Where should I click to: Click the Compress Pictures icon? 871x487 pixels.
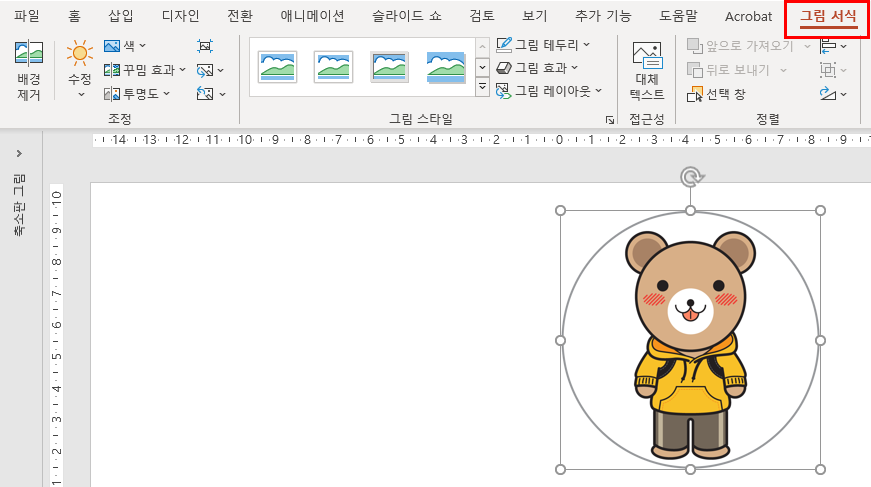coord(205,46)
